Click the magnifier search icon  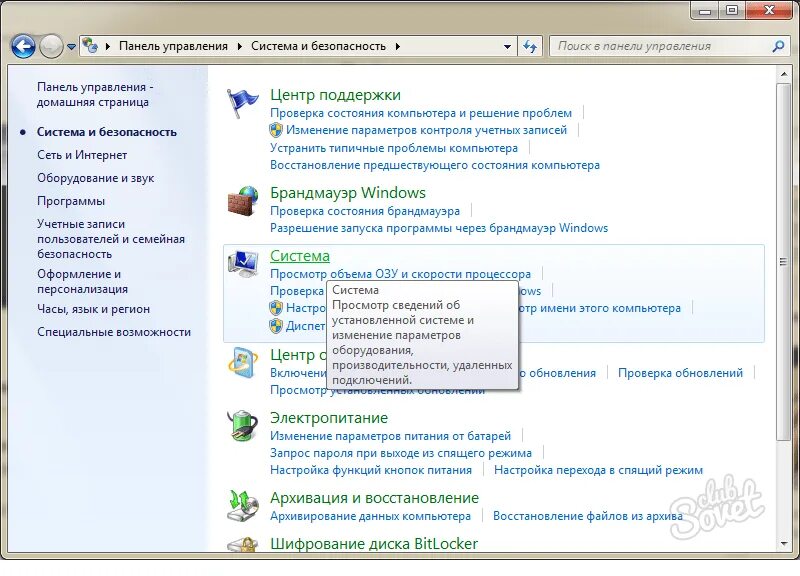tap(778, 46)
